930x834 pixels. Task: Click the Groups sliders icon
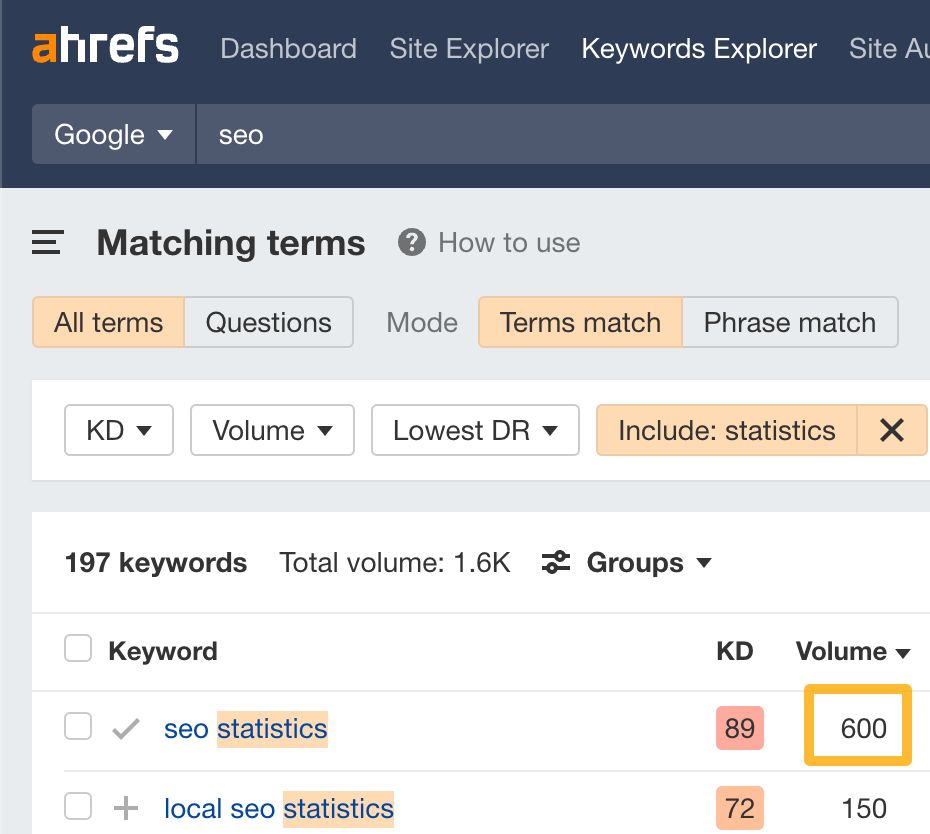click(557, 562)
